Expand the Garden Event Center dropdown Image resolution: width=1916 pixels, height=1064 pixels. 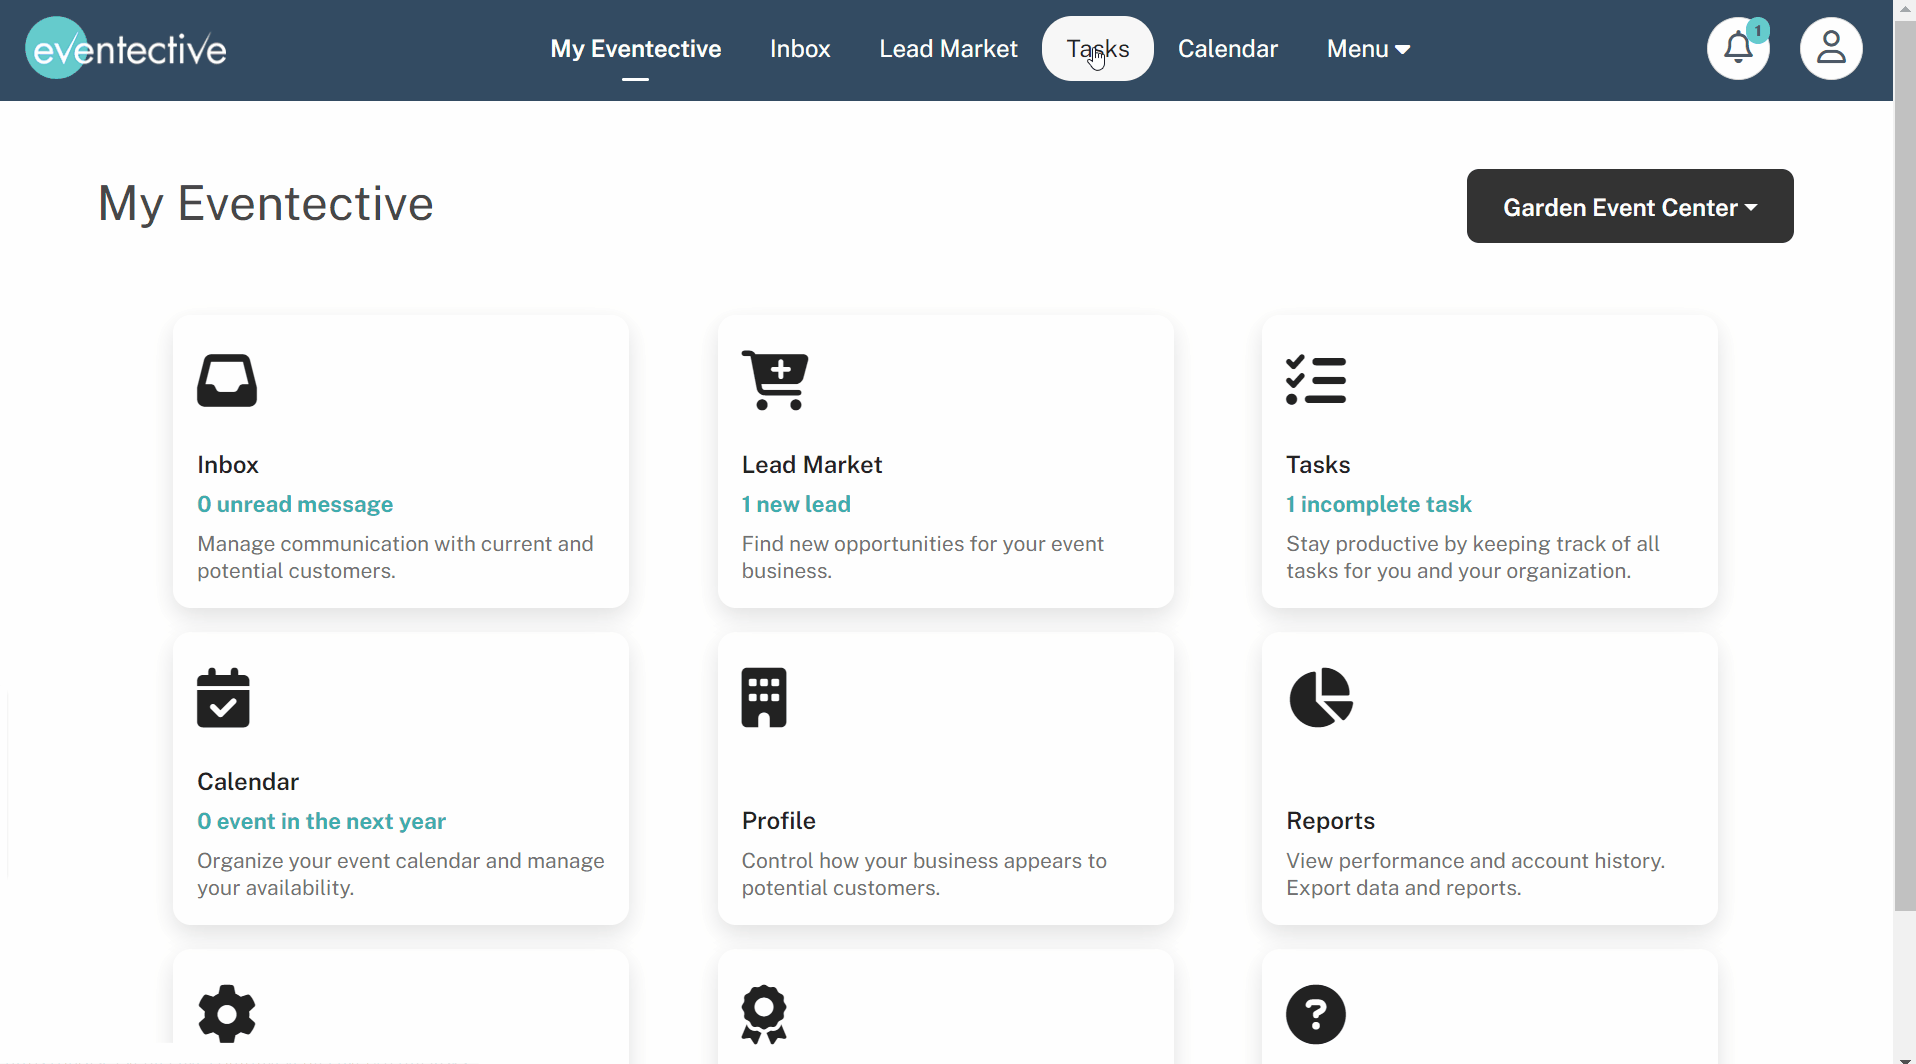[x=1630, y=206]
